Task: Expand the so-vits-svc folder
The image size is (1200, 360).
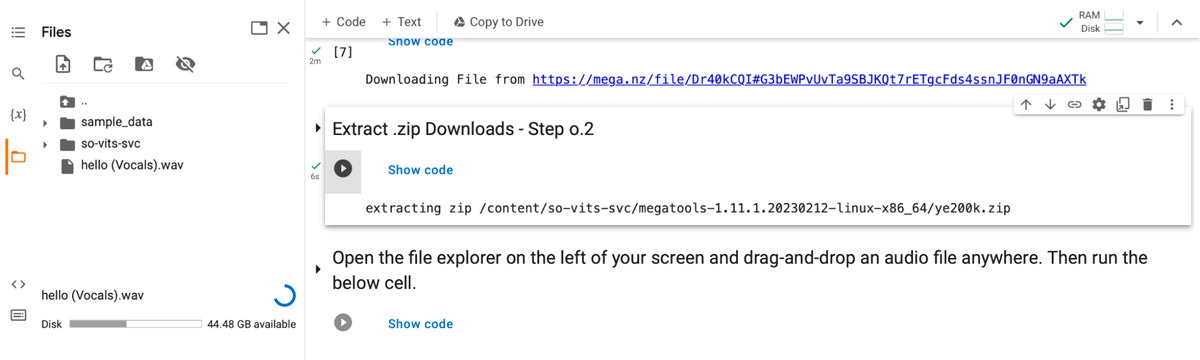Action: [45, 144]
